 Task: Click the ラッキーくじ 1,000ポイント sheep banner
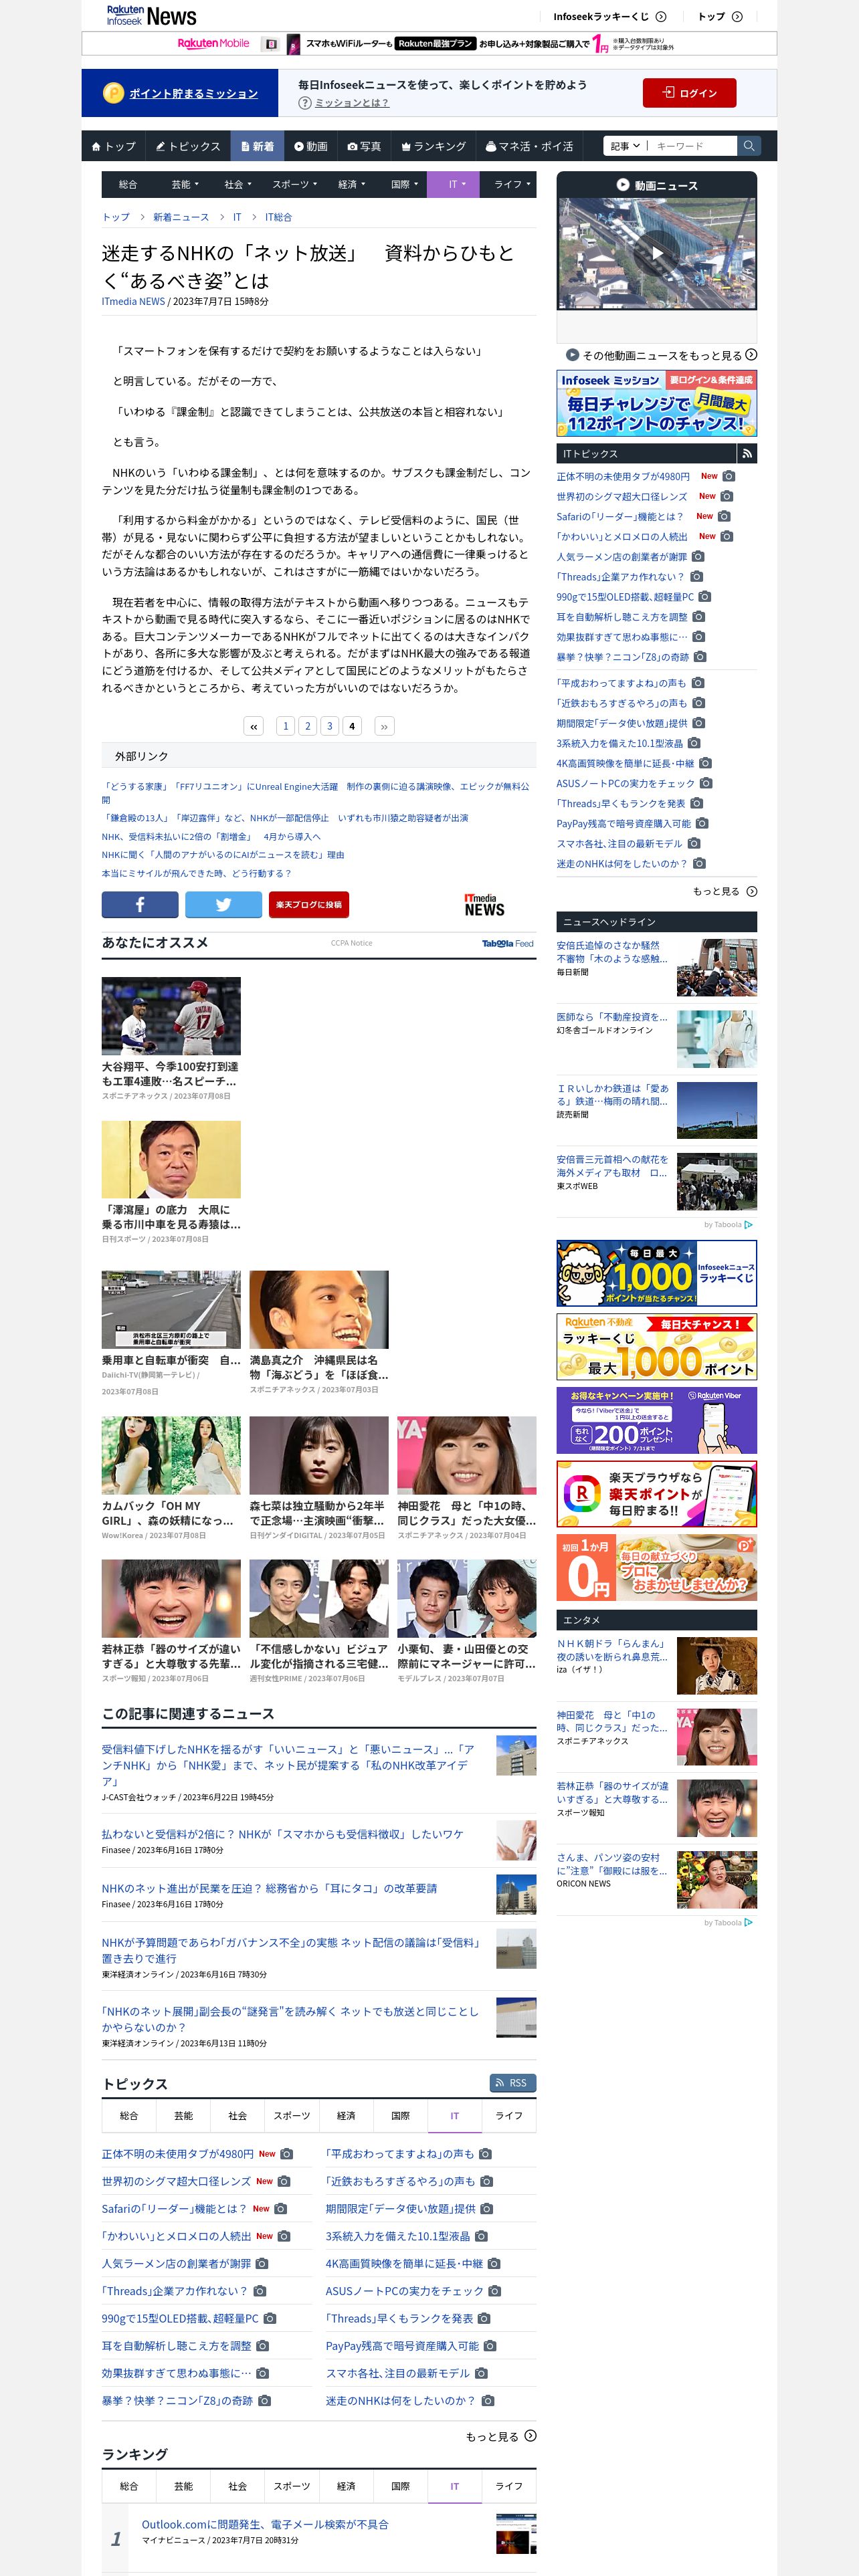(656, 1273)
